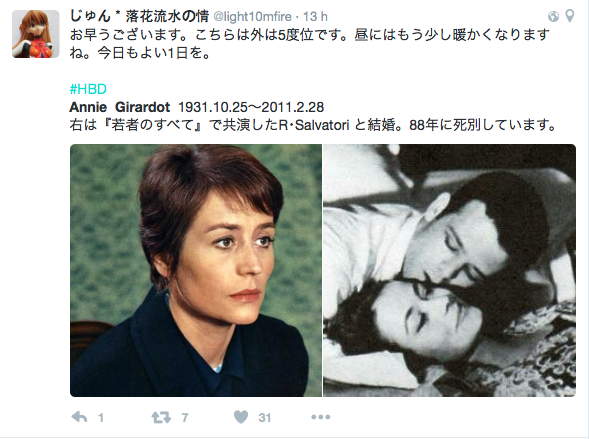Click the reply arrow icon
The height and width of the screenshot is (439, 589).
coord(79,417)
